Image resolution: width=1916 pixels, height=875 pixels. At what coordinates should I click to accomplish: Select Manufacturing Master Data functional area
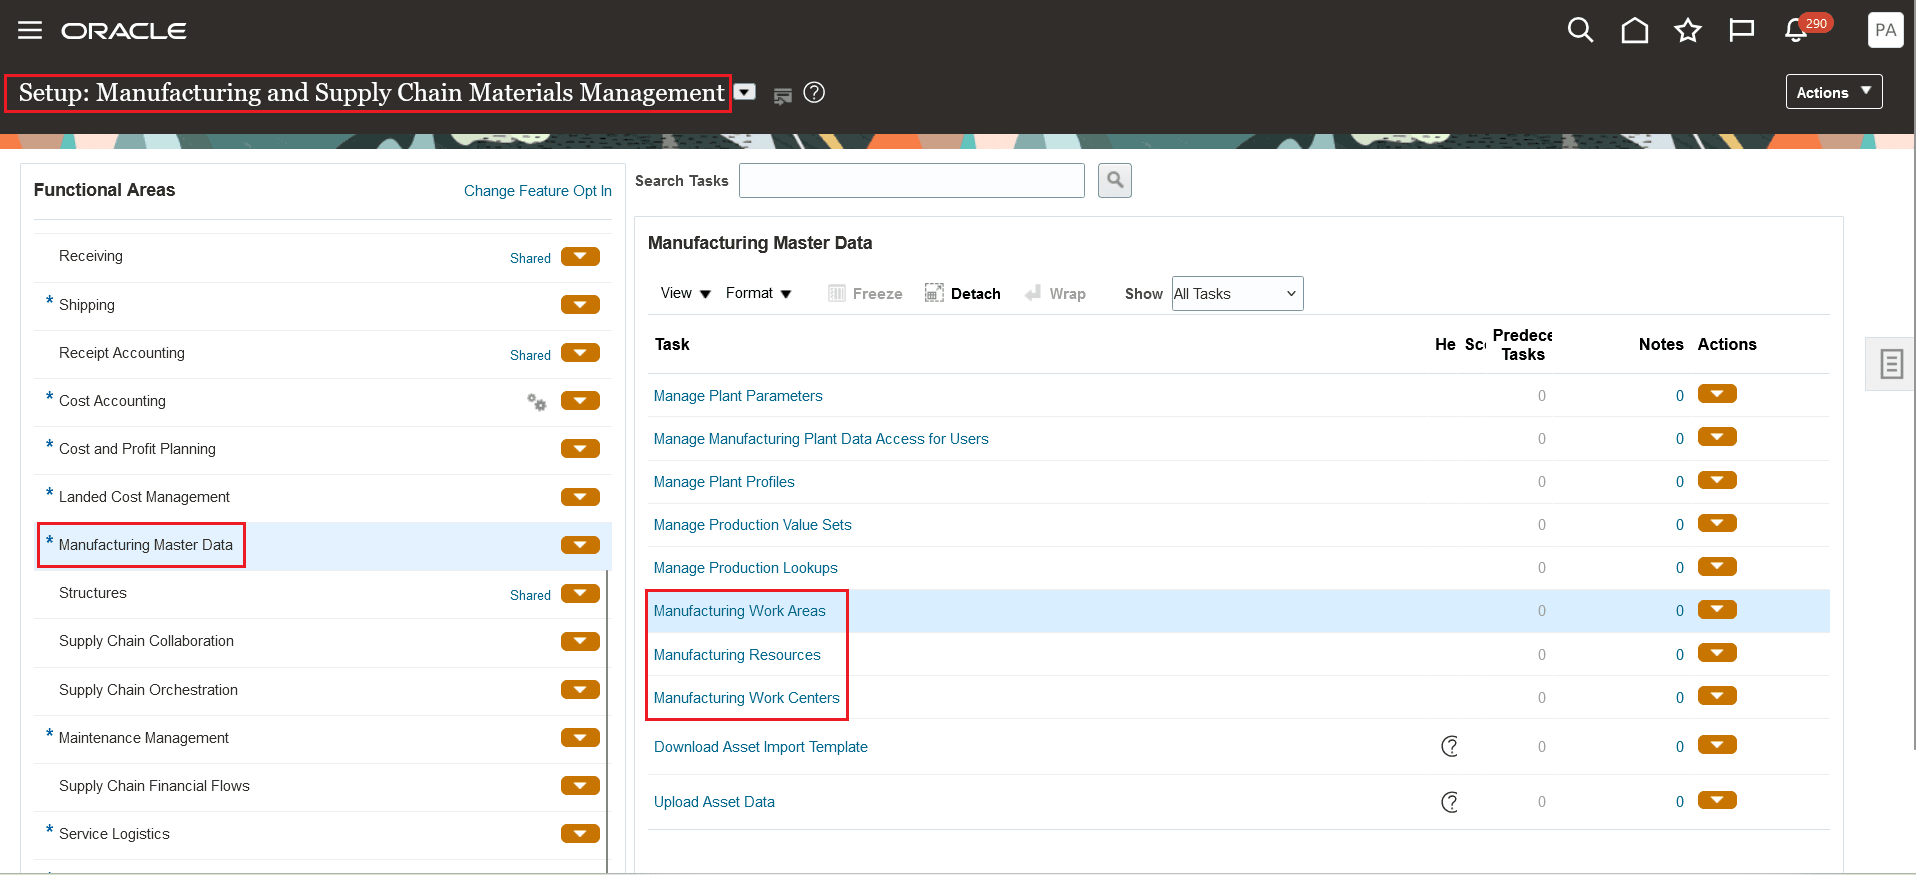tap(145, 545)
